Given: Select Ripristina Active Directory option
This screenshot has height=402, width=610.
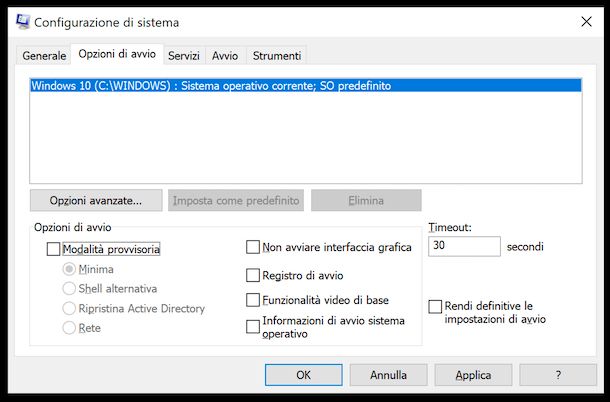Looking at the screenshot, I should coord(69,309).
